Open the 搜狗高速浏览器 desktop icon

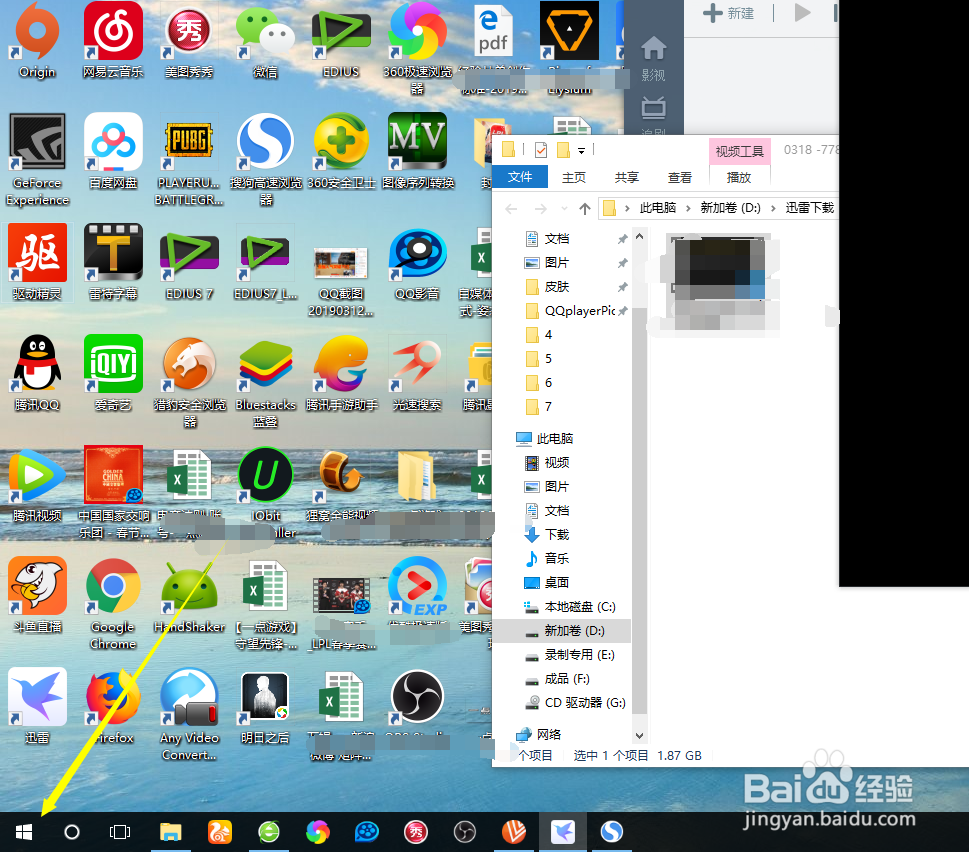(x=266, y=159)
